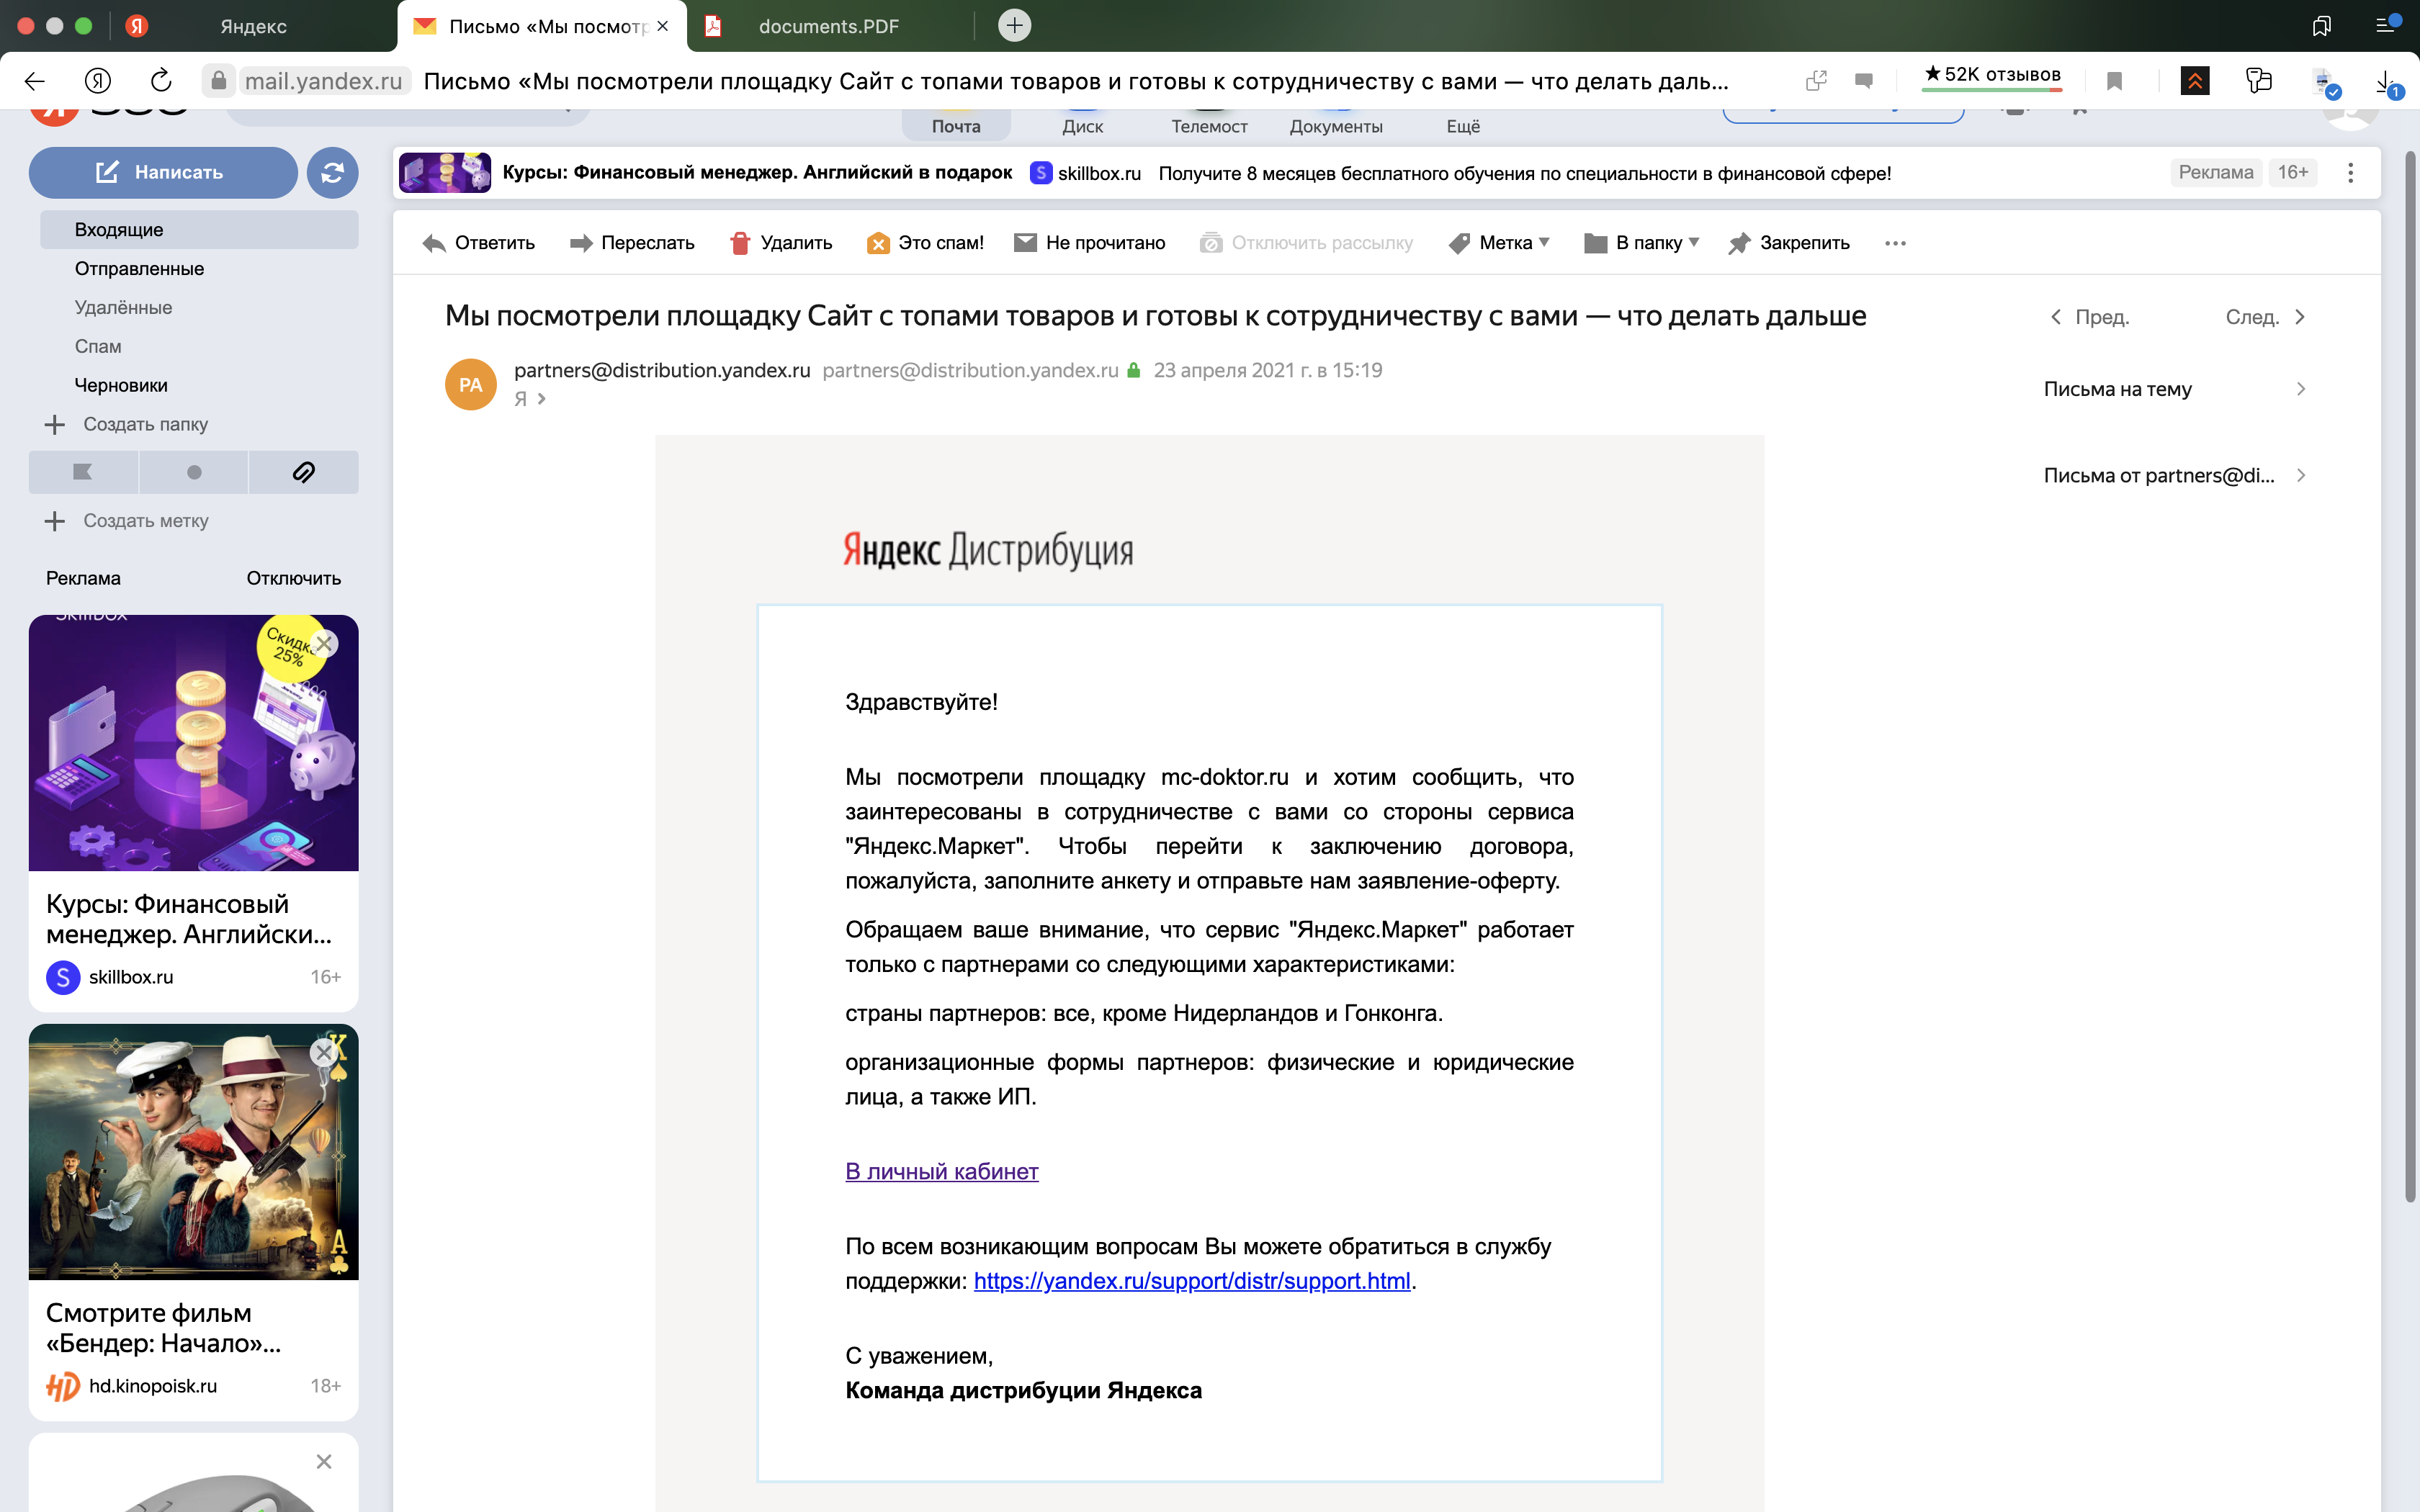Open more actions three-dot menu
Viewport: 2420px width, 1512px height.
(x=1895, y=243)
